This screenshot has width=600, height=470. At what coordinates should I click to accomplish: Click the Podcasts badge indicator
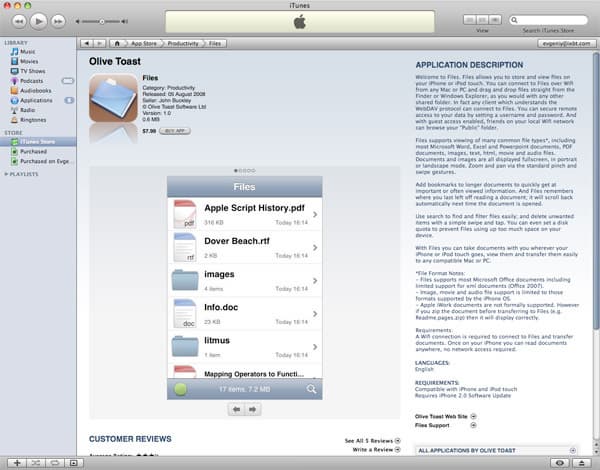[68, 81]
